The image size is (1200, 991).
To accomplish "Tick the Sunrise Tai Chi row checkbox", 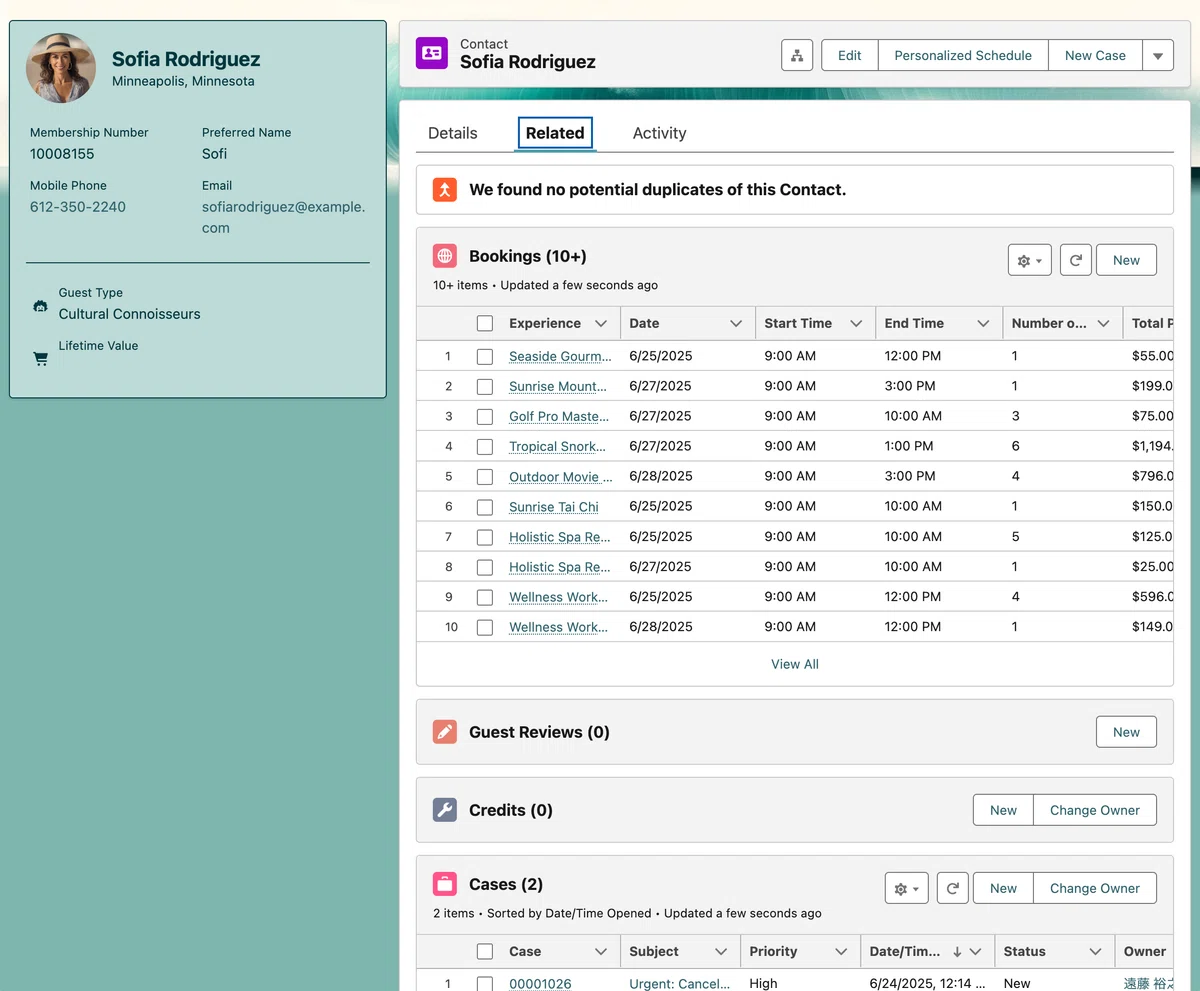I will click(485, 507).
